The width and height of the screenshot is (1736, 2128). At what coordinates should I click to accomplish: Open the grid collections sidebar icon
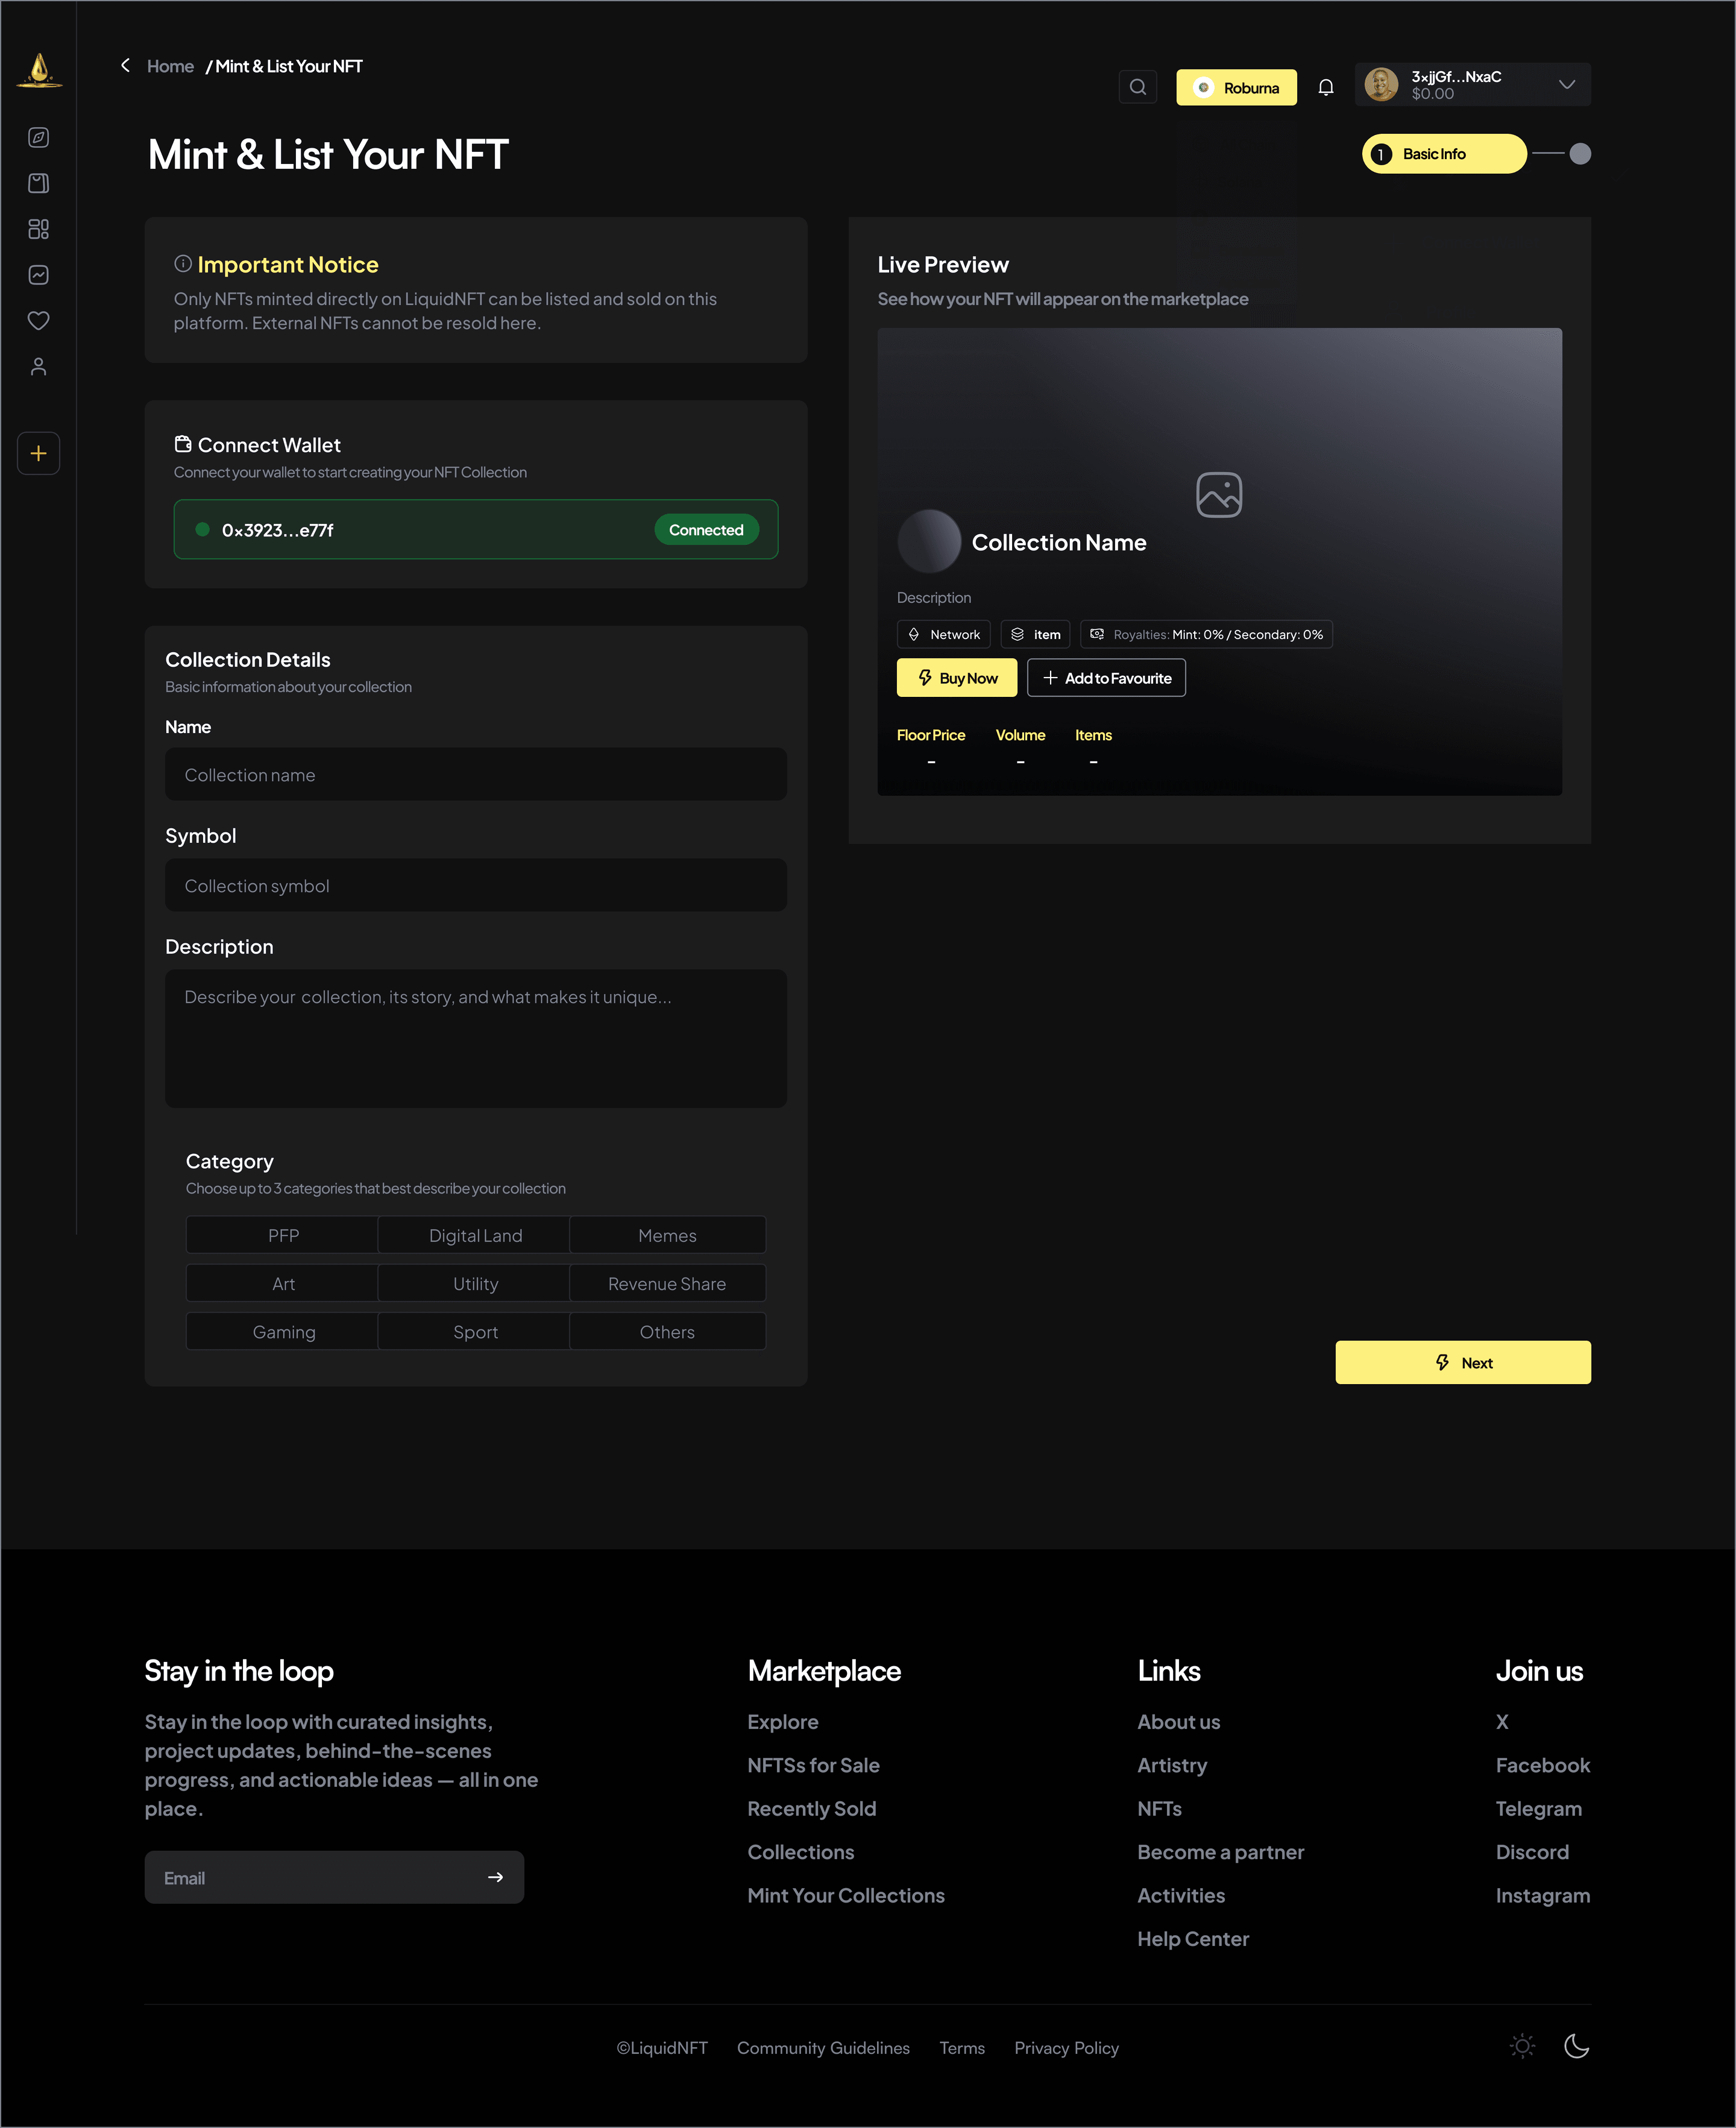tap(39, 229)
